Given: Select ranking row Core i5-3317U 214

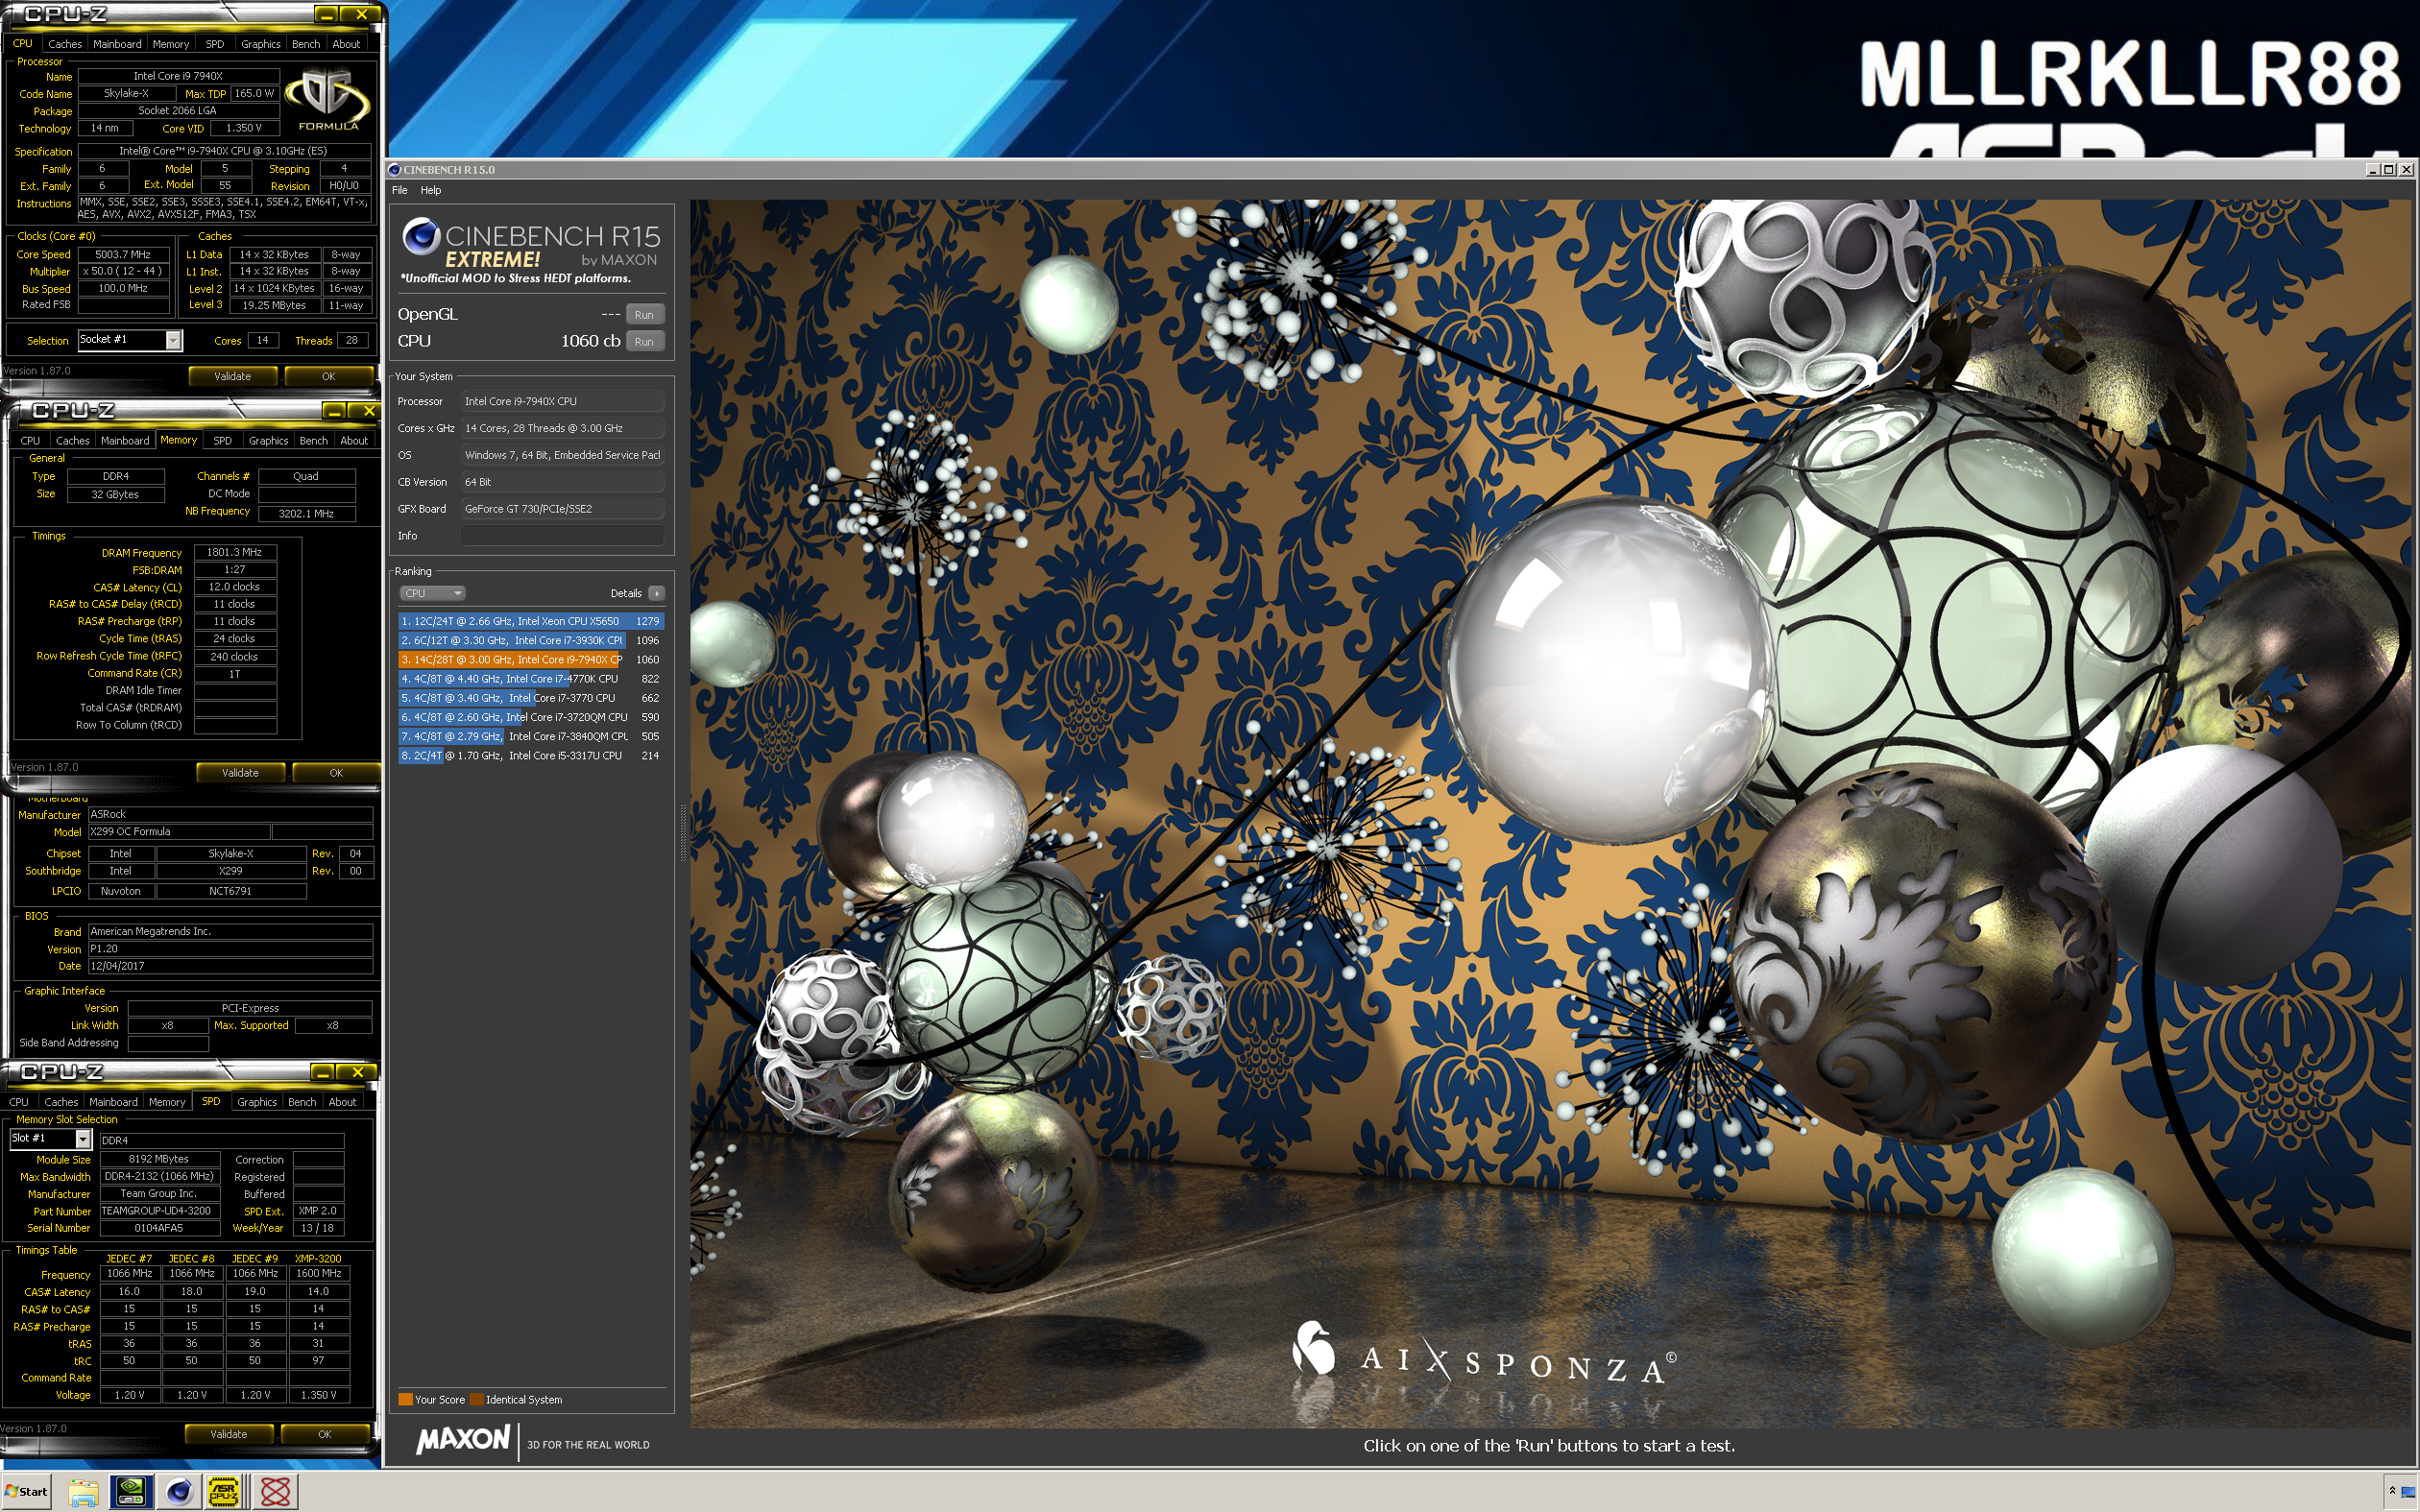Looking at the screenshot, I should click(530, 756).
